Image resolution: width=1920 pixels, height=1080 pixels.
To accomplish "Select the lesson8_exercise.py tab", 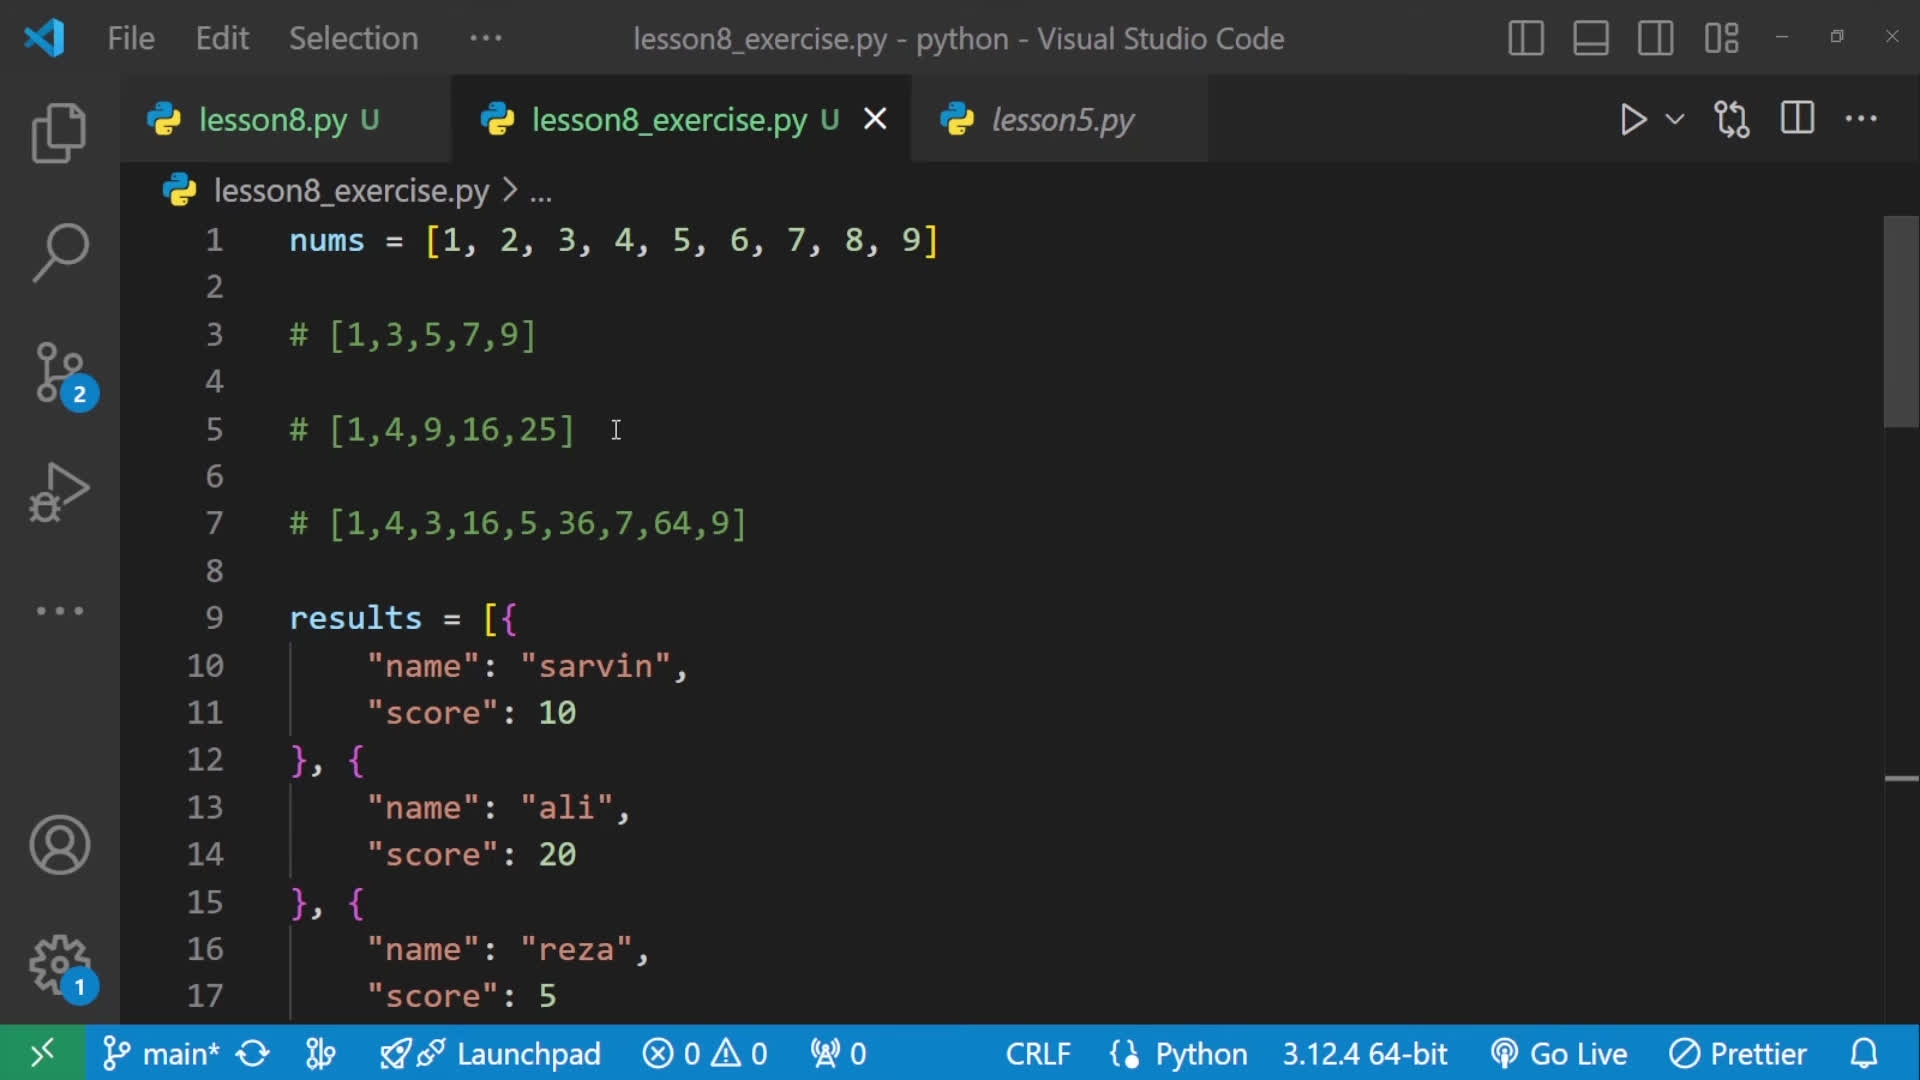I will (x=681, y=120).
